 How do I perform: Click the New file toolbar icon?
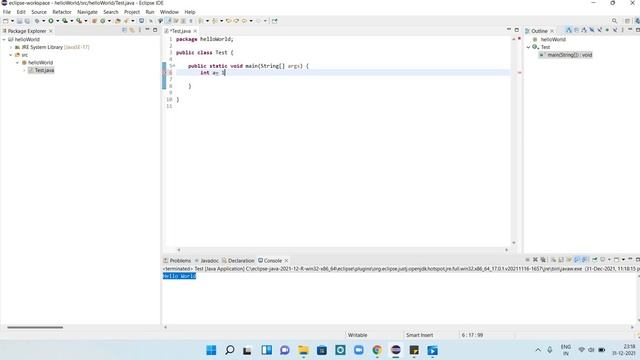(5, 21)
